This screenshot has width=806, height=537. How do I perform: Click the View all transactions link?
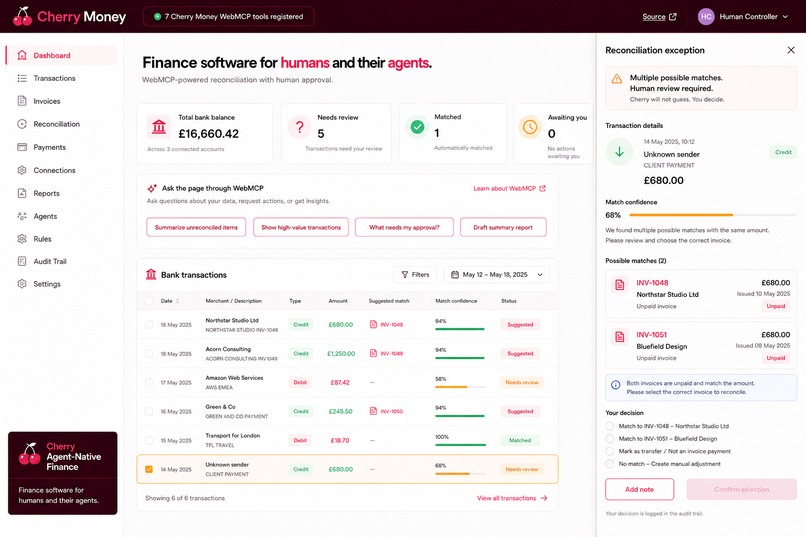(512, 498)
